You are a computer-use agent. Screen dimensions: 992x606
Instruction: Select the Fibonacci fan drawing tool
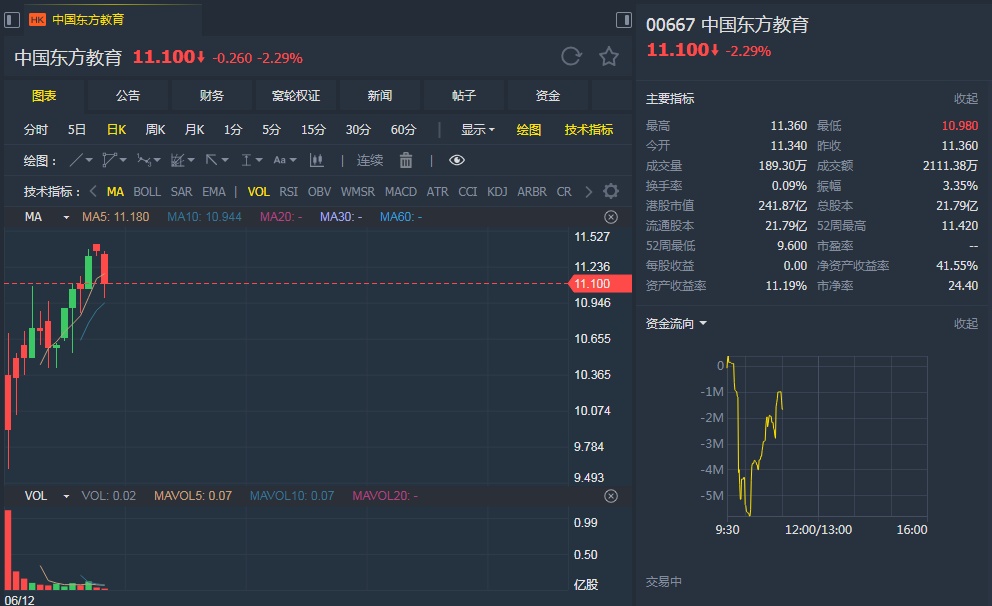coord(144,161)
